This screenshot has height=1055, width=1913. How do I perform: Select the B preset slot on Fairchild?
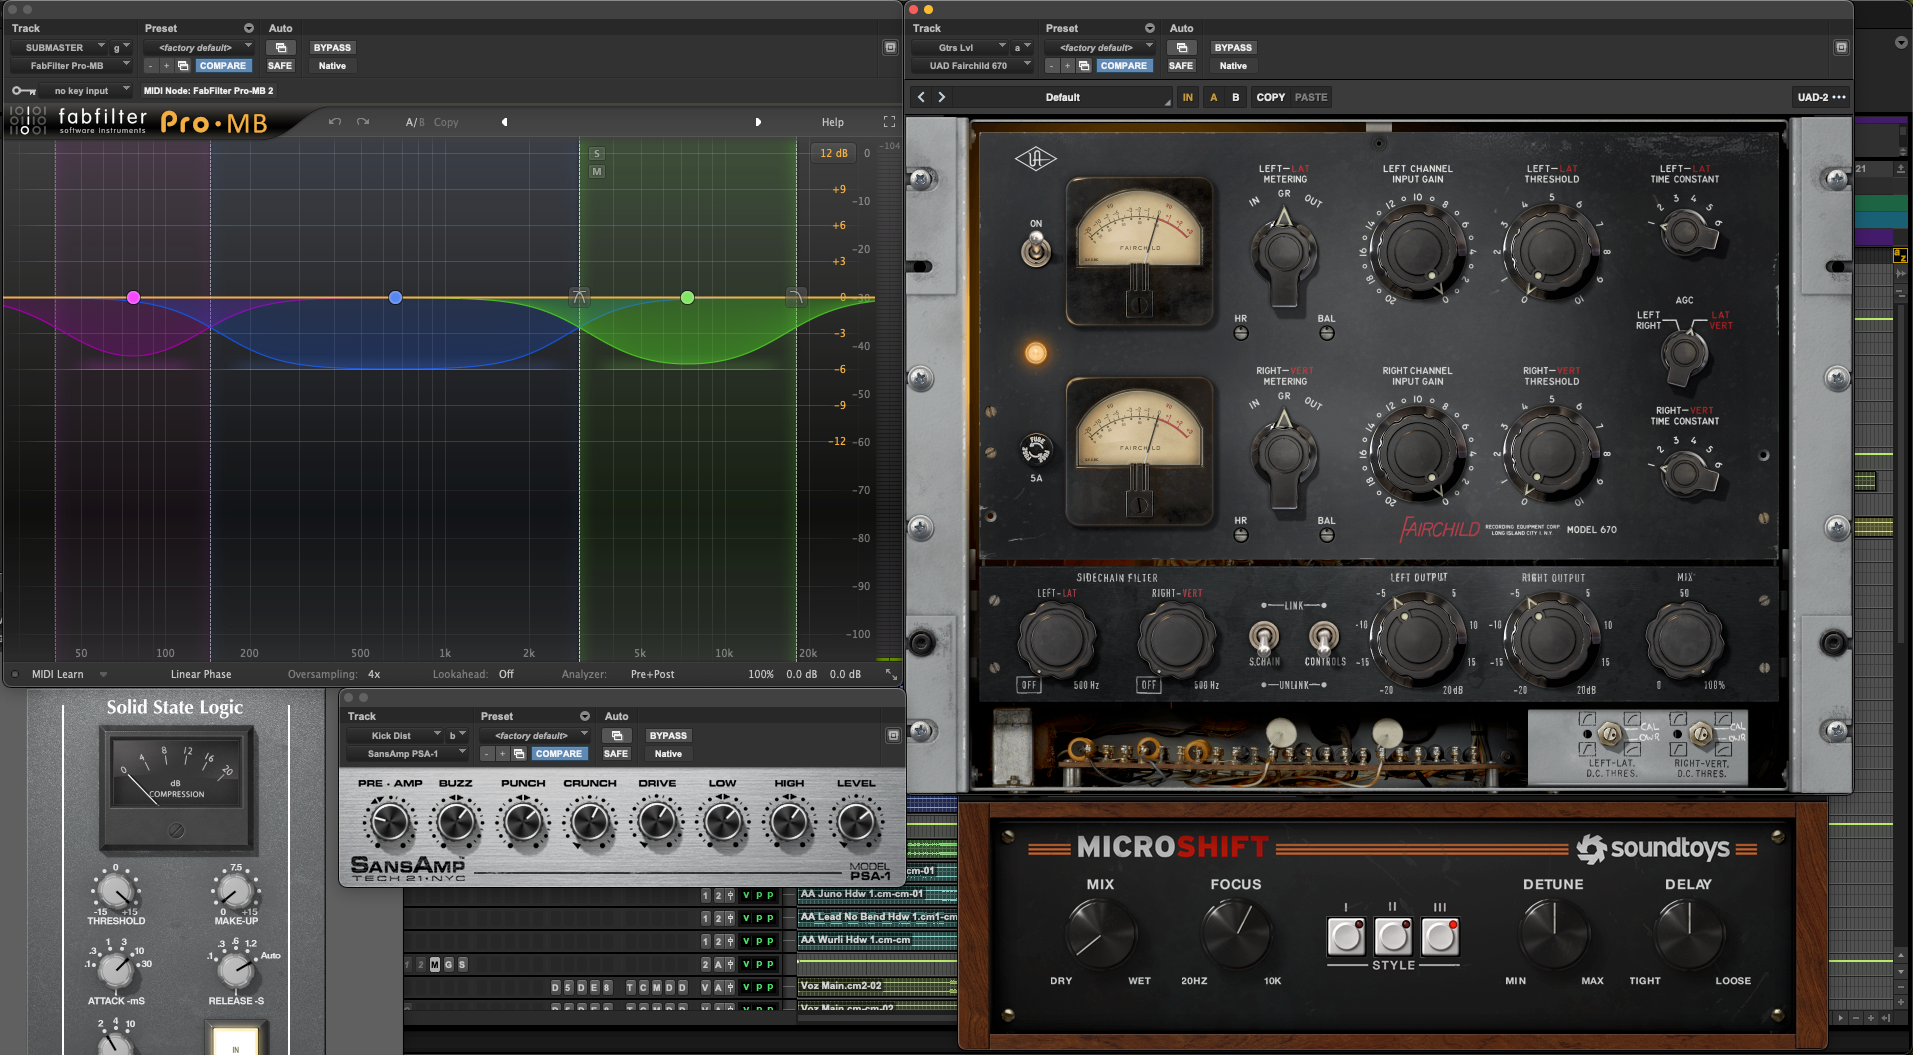pyautogui.click(x=1236, y=97)
